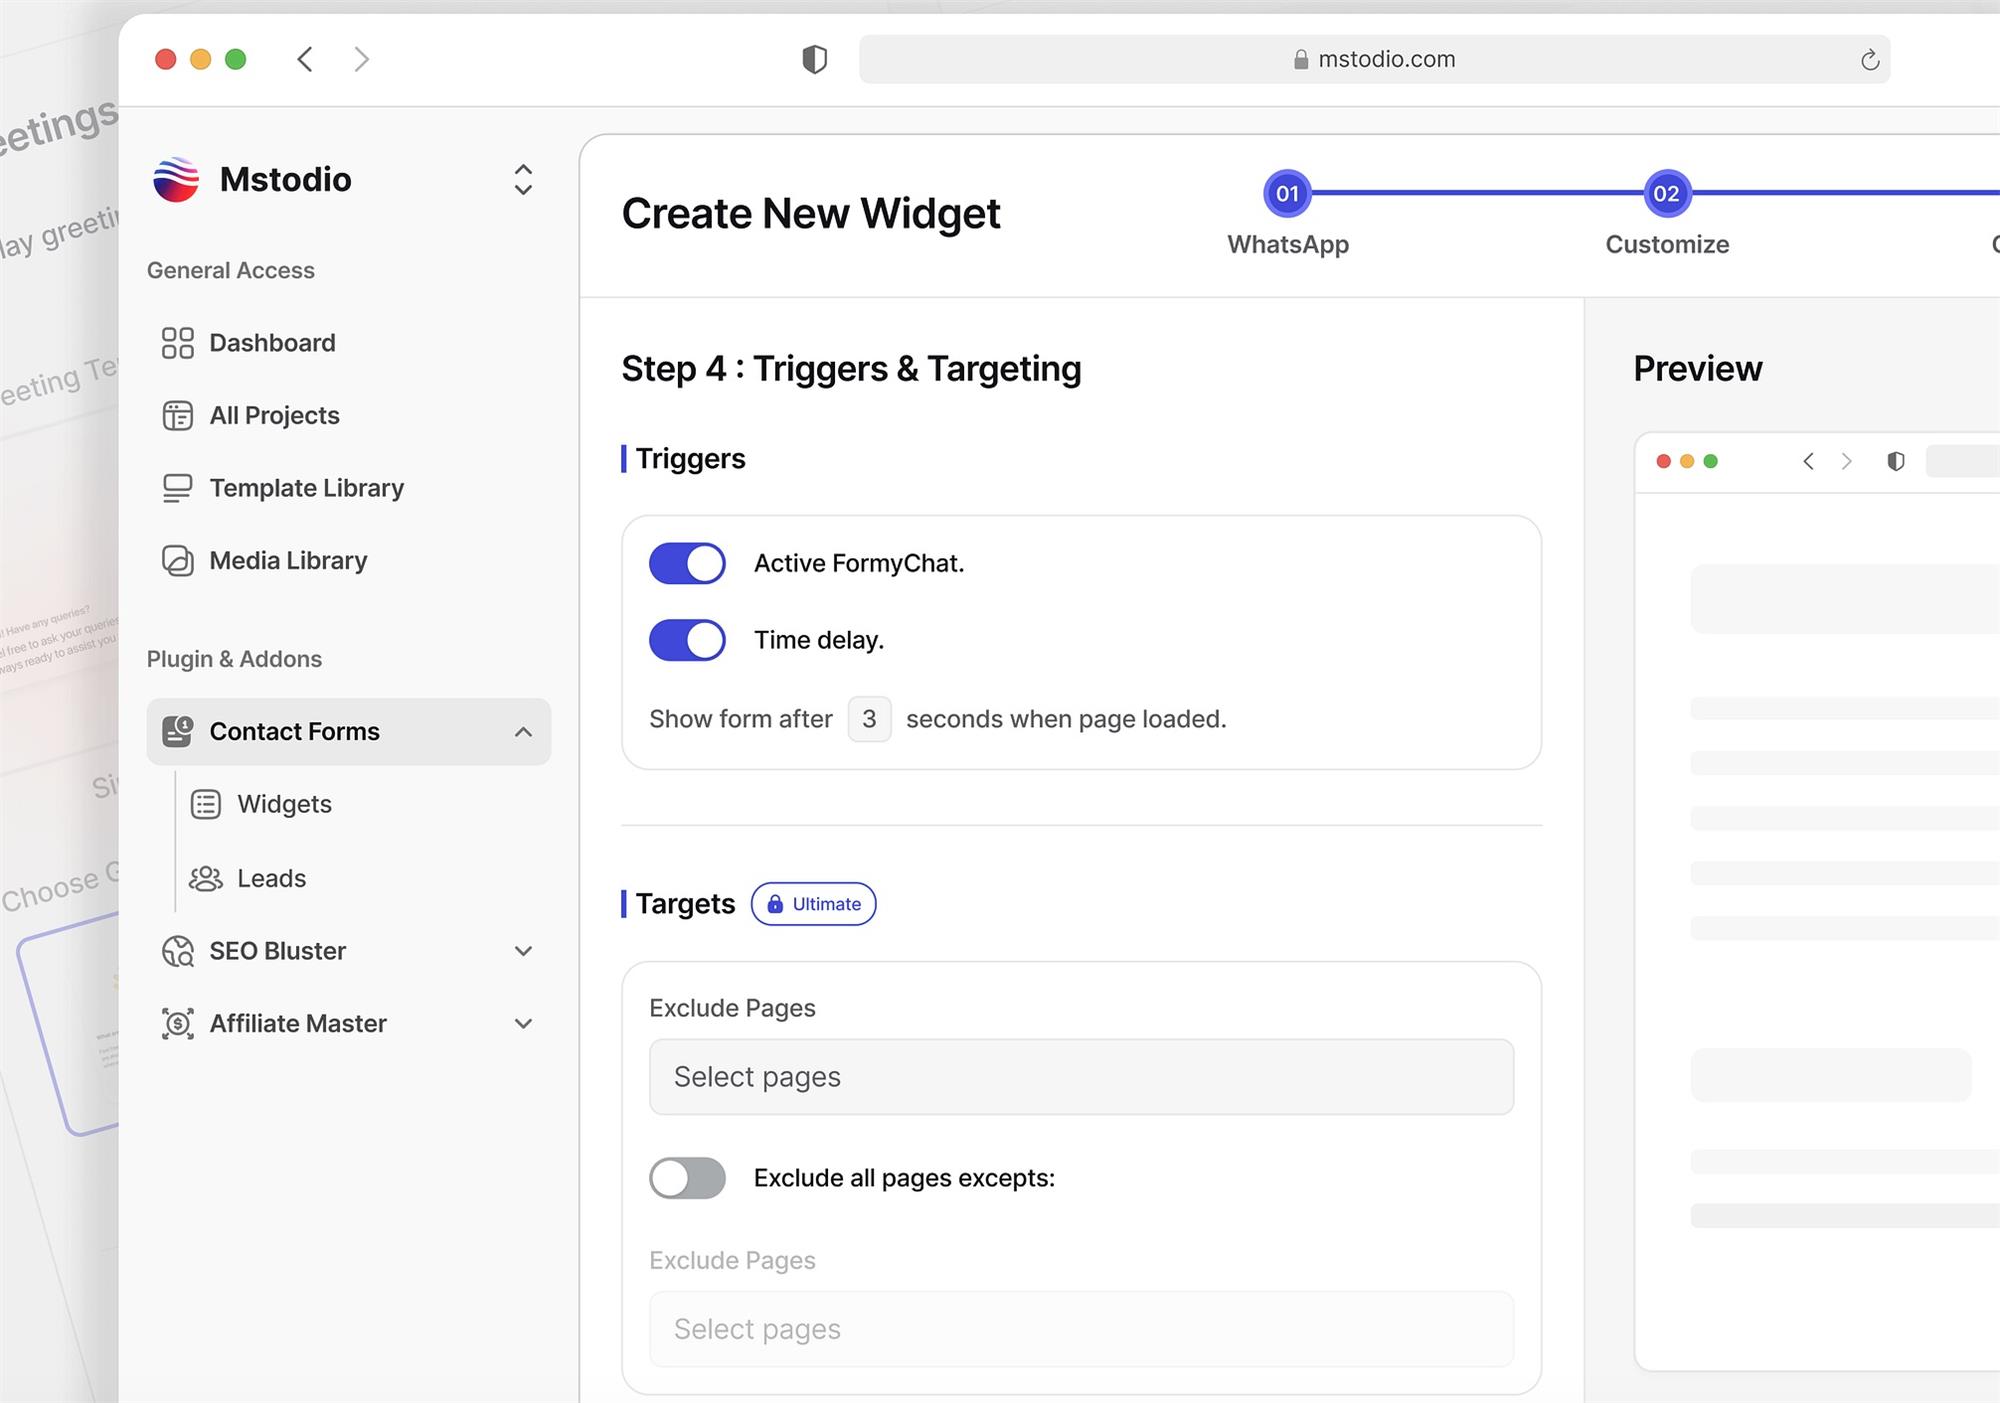Click the Widgets list icon

coord(206,804)
